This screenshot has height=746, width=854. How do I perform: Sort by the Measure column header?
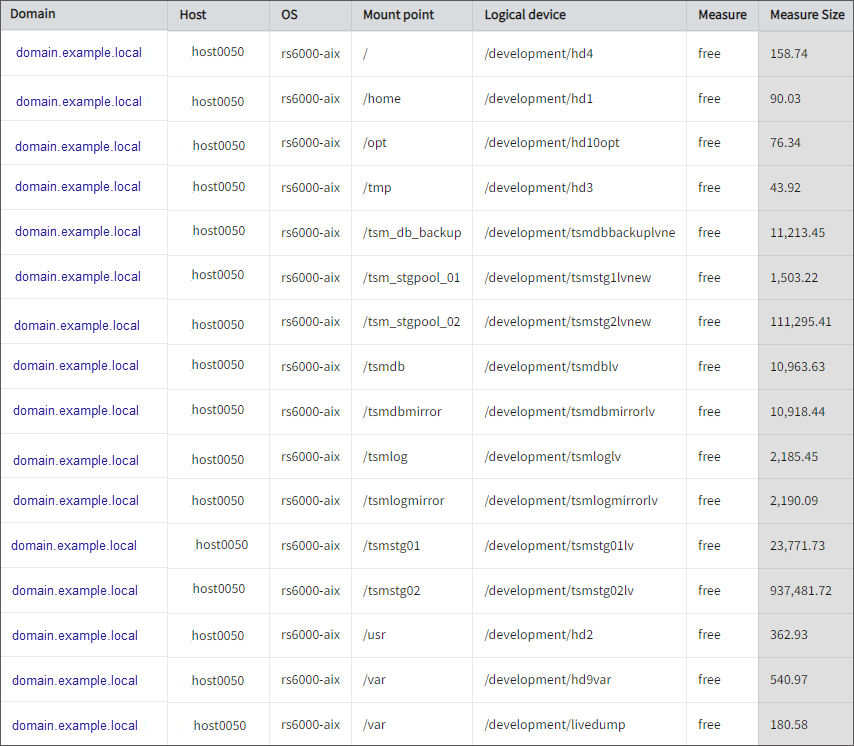[x=722, y=14]
